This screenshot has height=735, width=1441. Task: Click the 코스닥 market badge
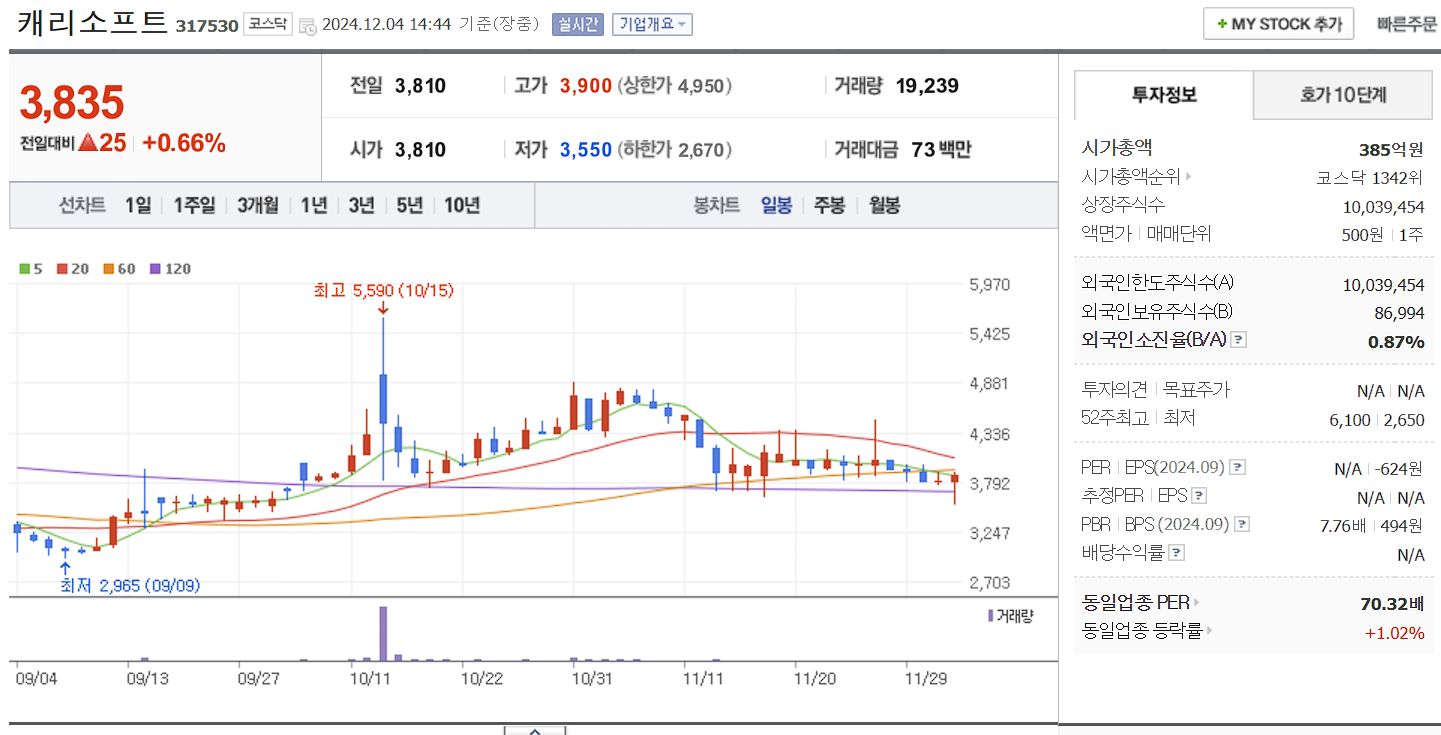pyautogui.click(x=268, y=24)
